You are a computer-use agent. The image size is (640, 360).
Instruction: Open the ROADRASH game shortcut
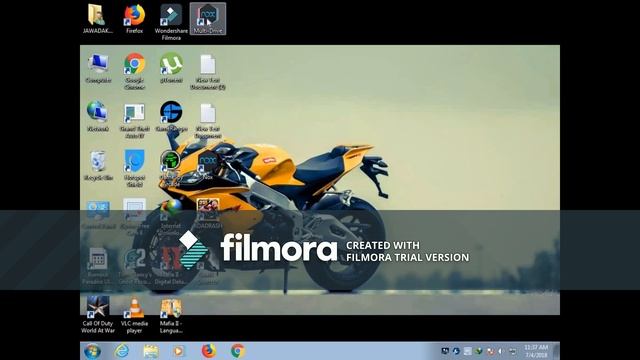(208, 213)
